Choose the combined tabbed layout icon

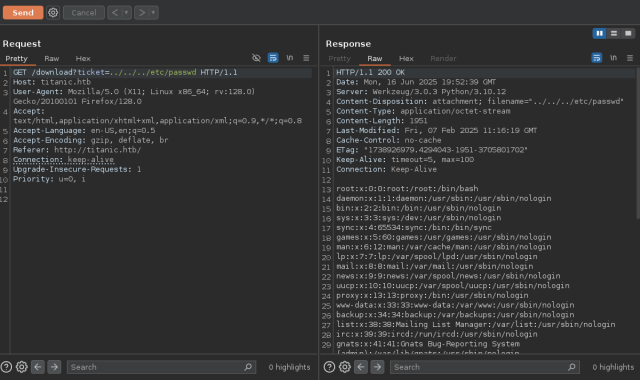628,33
